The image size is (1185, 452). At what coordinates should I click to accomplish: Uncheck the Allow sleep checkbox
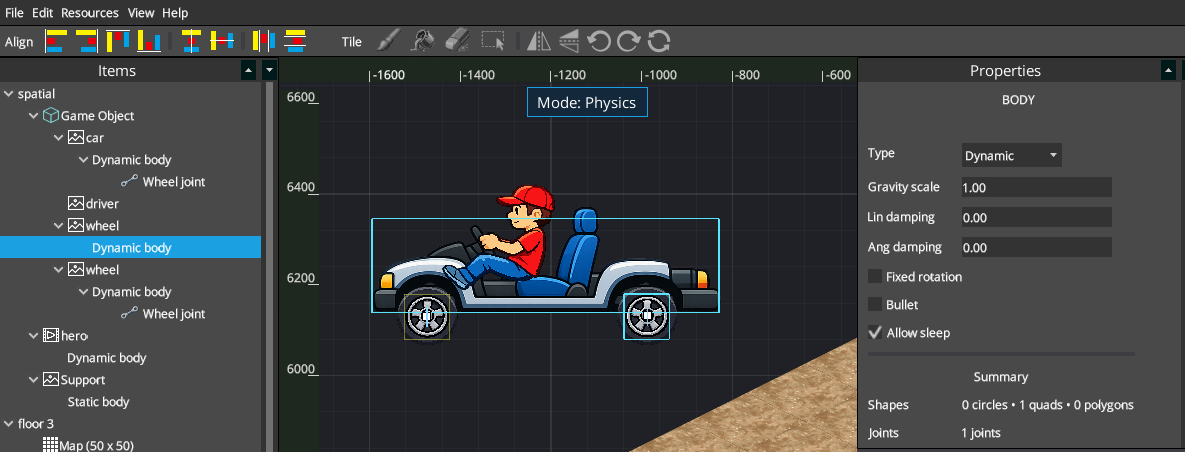875,333
